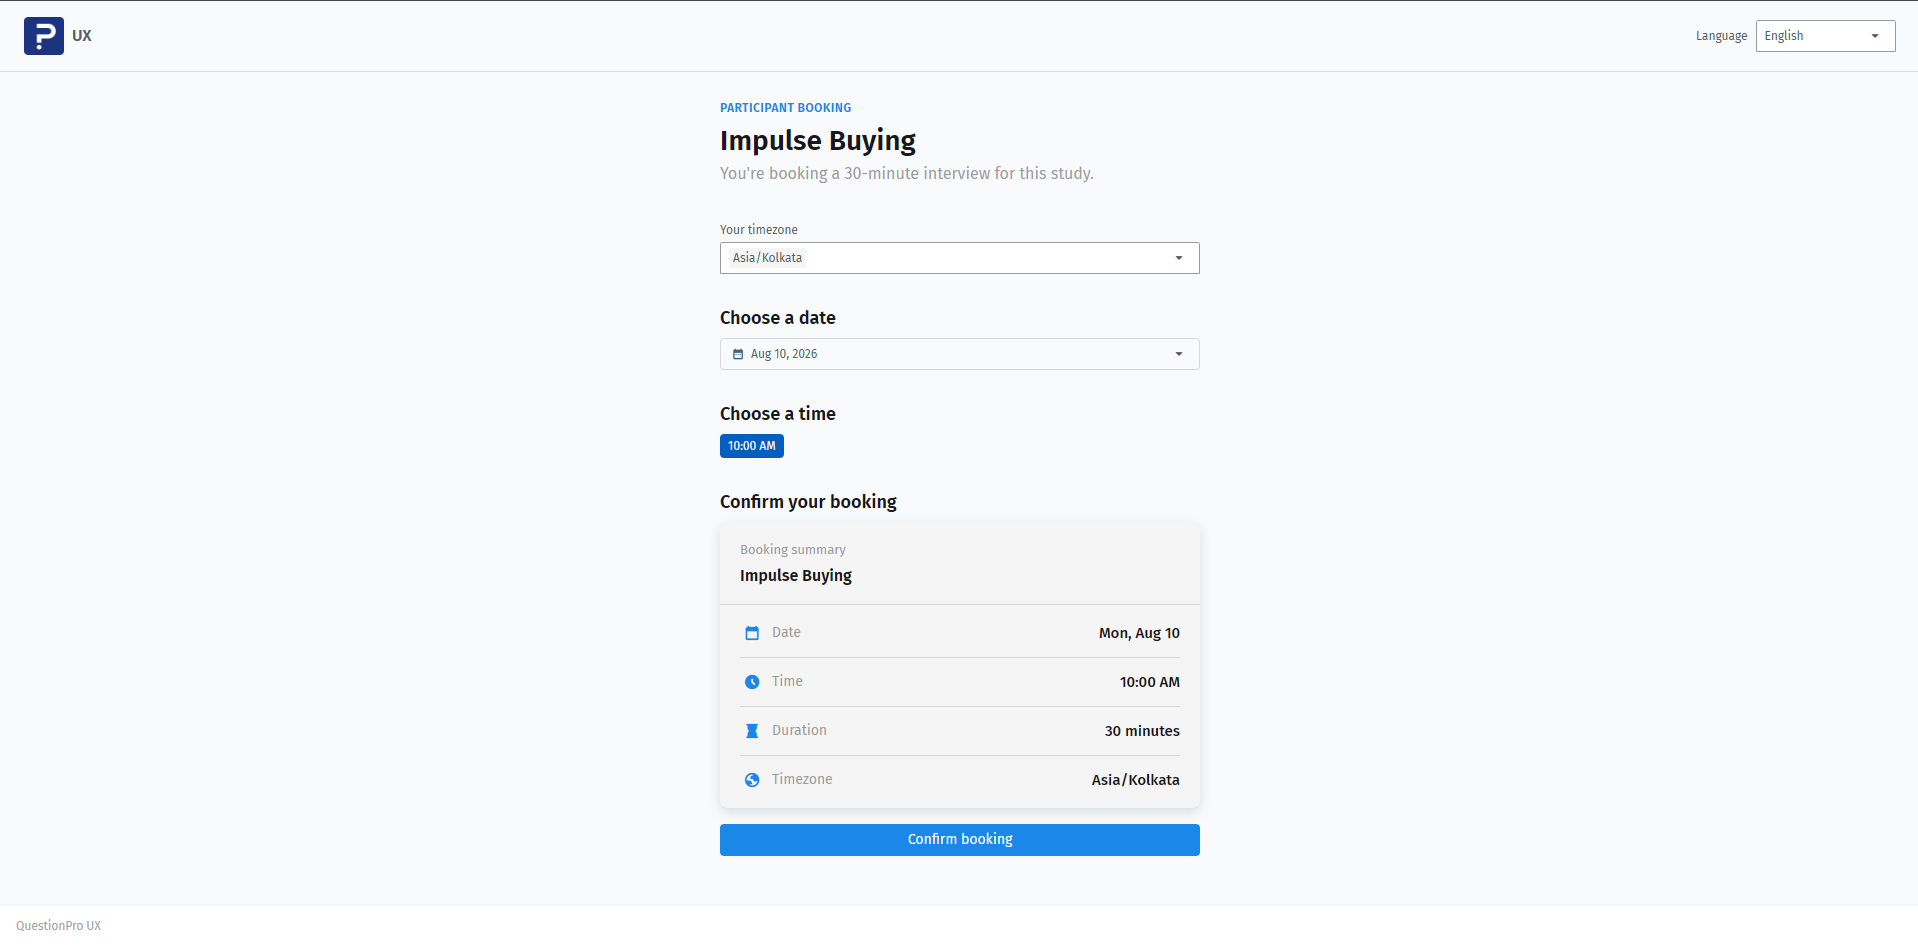Click the Confirm booking button
Image resolution: width=1918 pixels, height=946 pixels.
coord(959,840)
